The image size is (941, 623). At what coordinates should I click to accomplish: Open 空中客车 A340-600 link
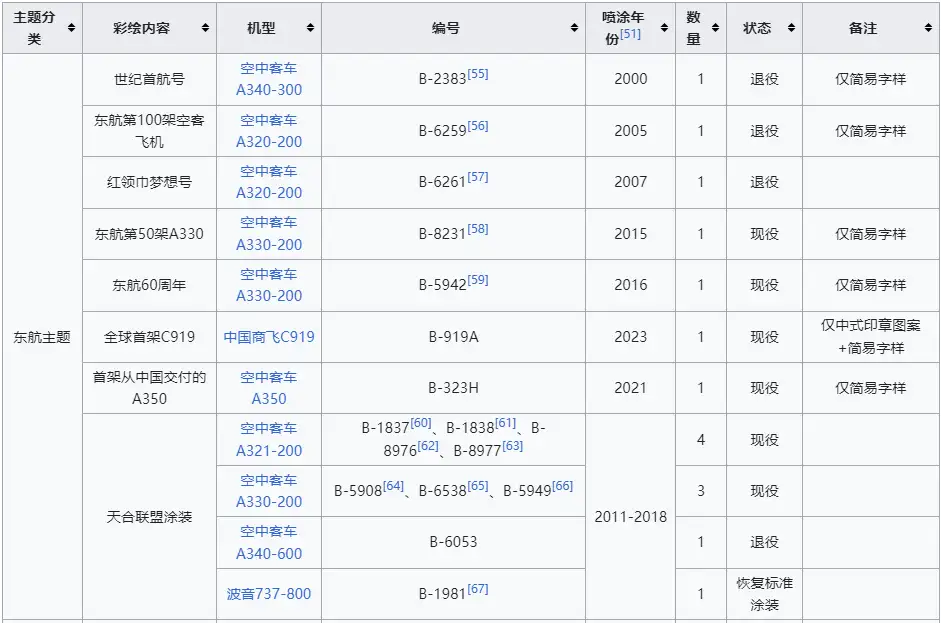point(269,542)
